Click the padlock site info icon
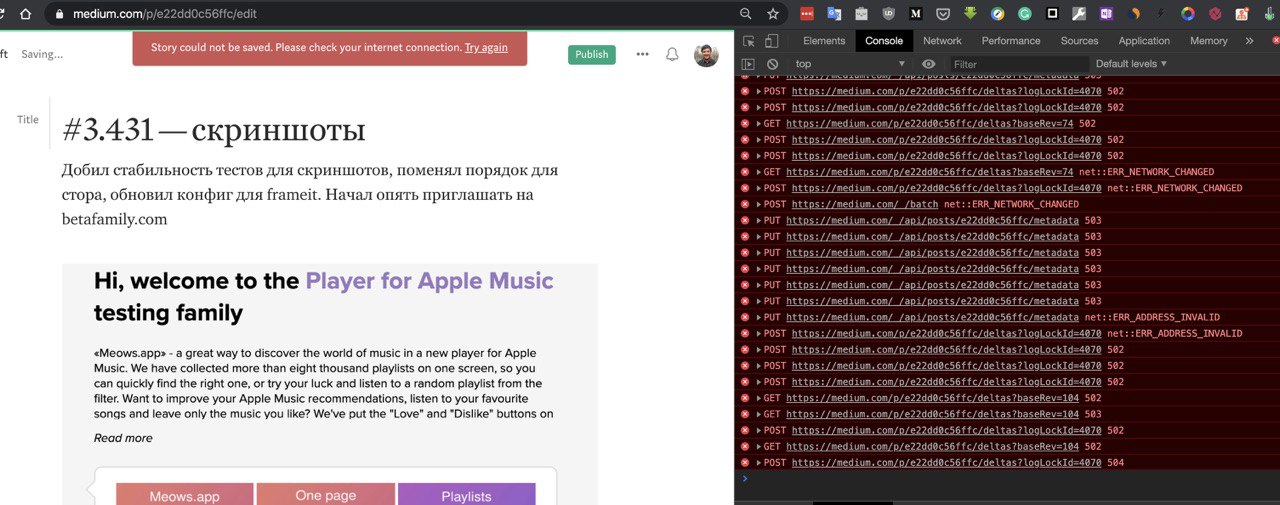The width and height of the screenshot is (1280, 505). tap(59, 15)
